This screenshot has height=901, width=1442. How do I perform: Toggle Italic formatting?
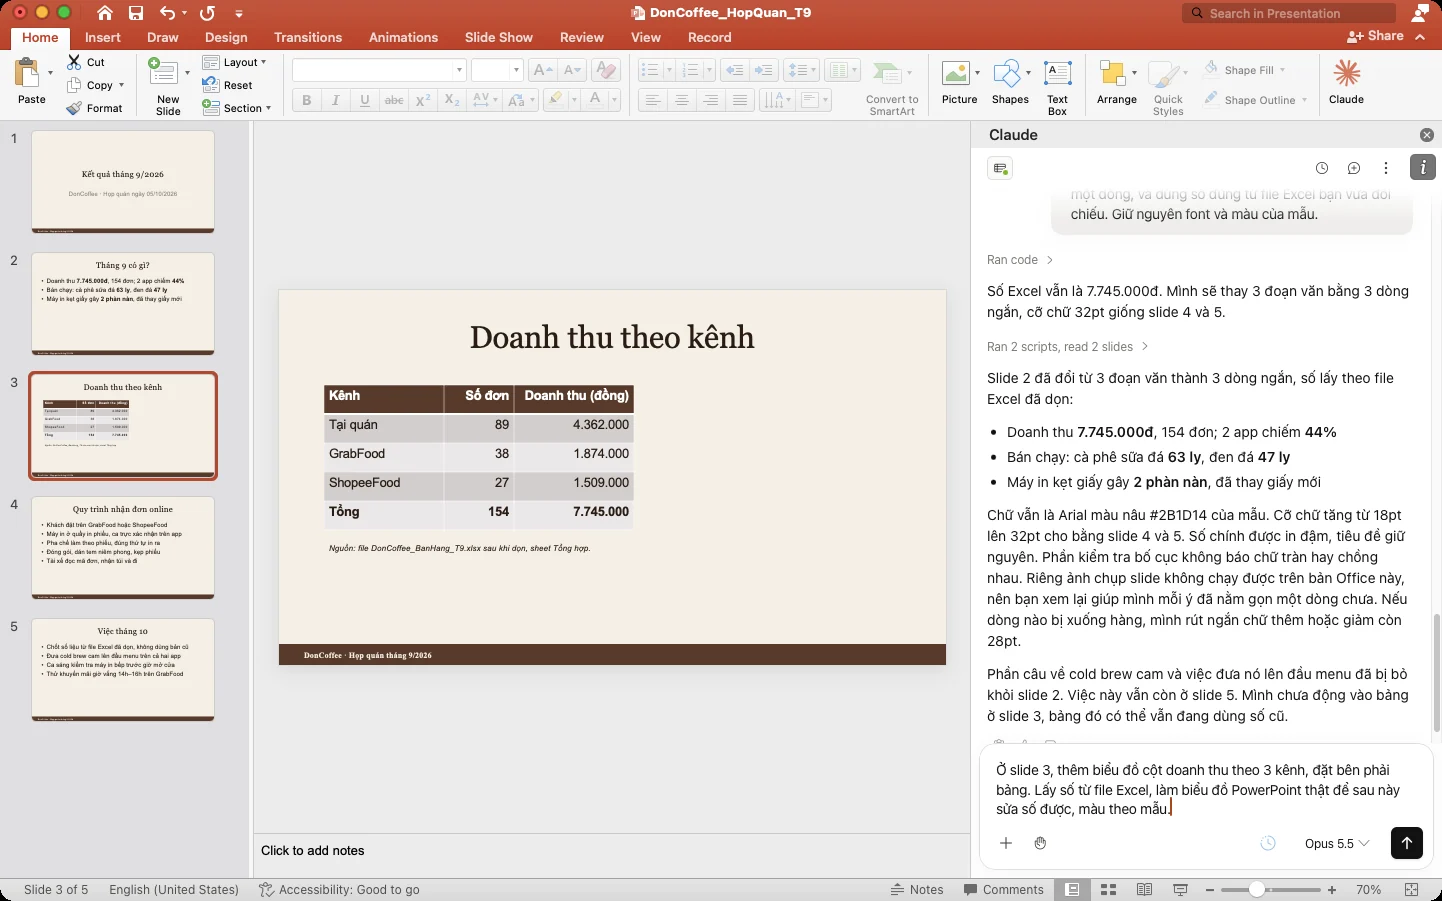tap(336, 100)
